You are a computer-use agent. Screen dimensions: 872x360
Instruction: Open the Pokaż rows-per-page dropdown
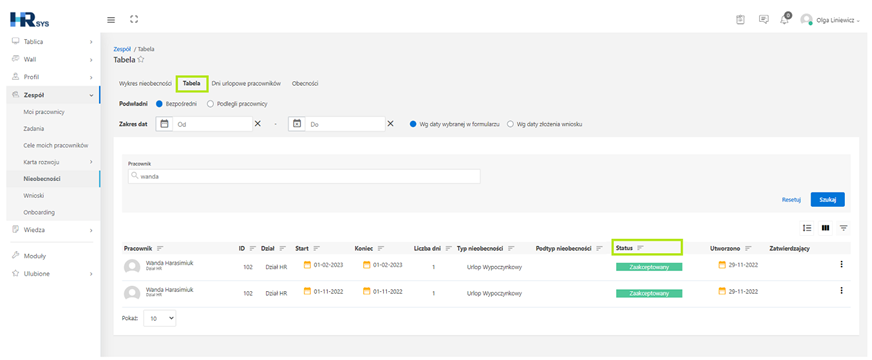tap(160, 318)
